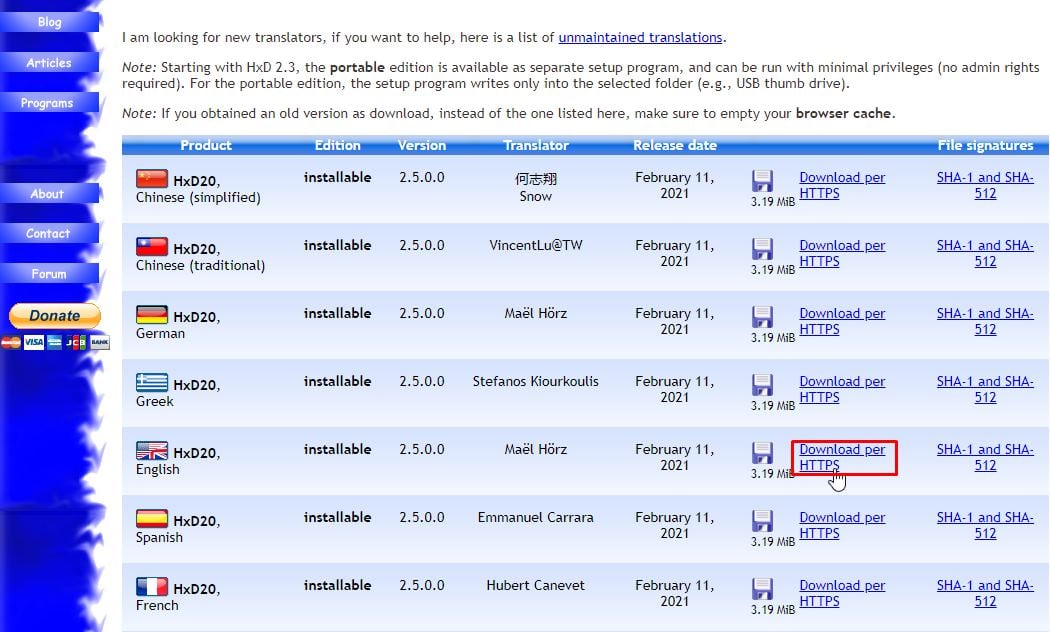This screenshot has width=1050, height=632.
Task: Click the Version column header
Action: click(x=422, y=145)
